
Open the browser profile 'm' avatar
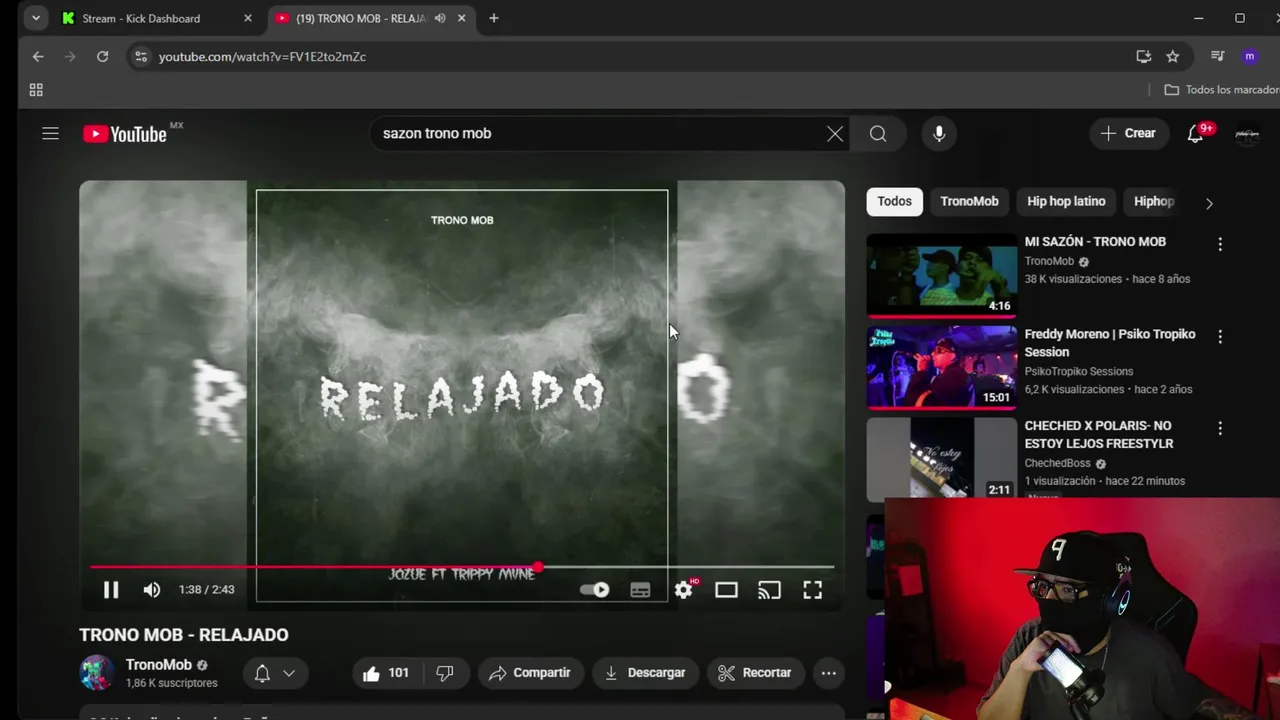pos(1249,57)
